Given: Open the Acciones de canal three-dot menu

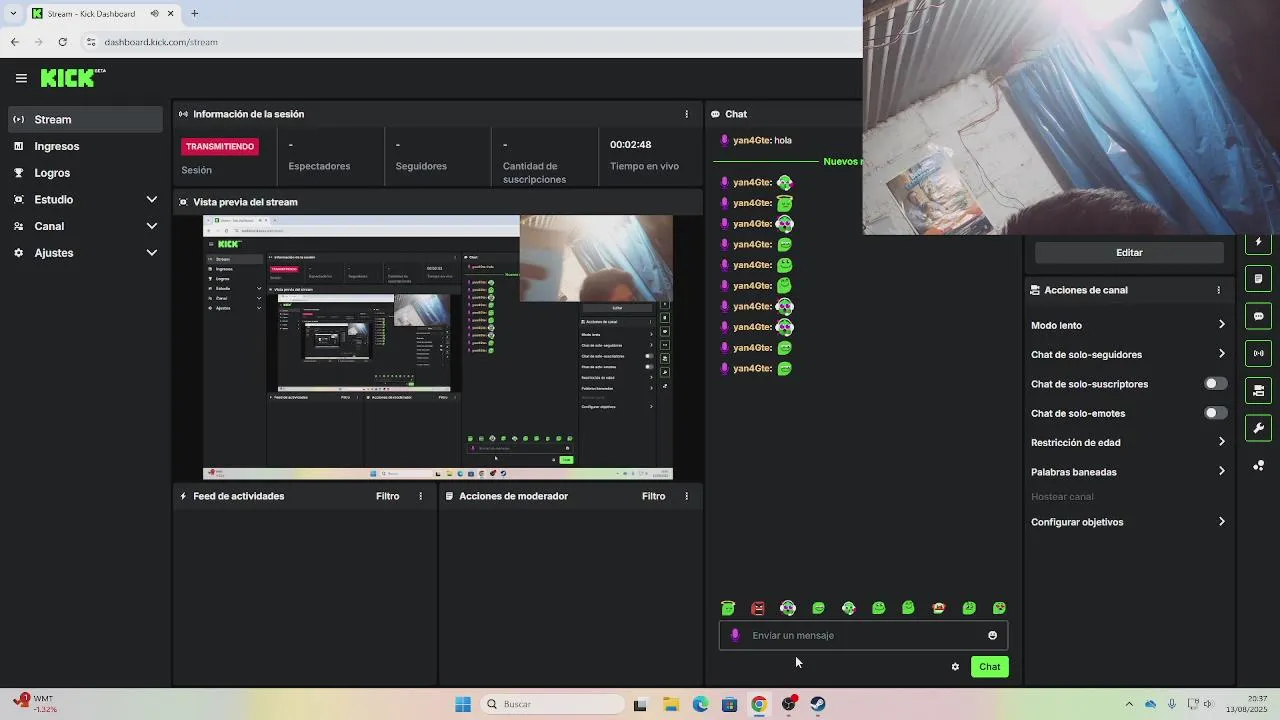Looking at the screenshot, I should click(1218, 290).
